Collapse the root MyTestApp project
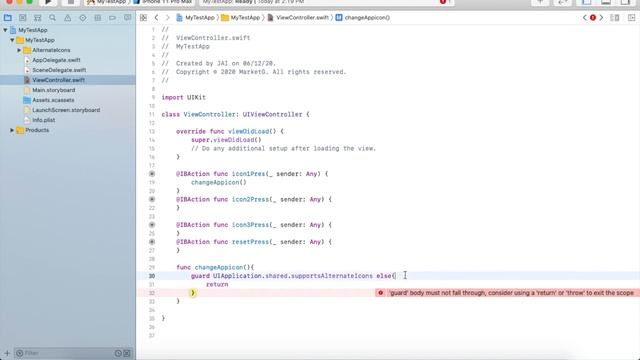The width and height of the screenshot is (640, 360). click(x=5, y=30)
